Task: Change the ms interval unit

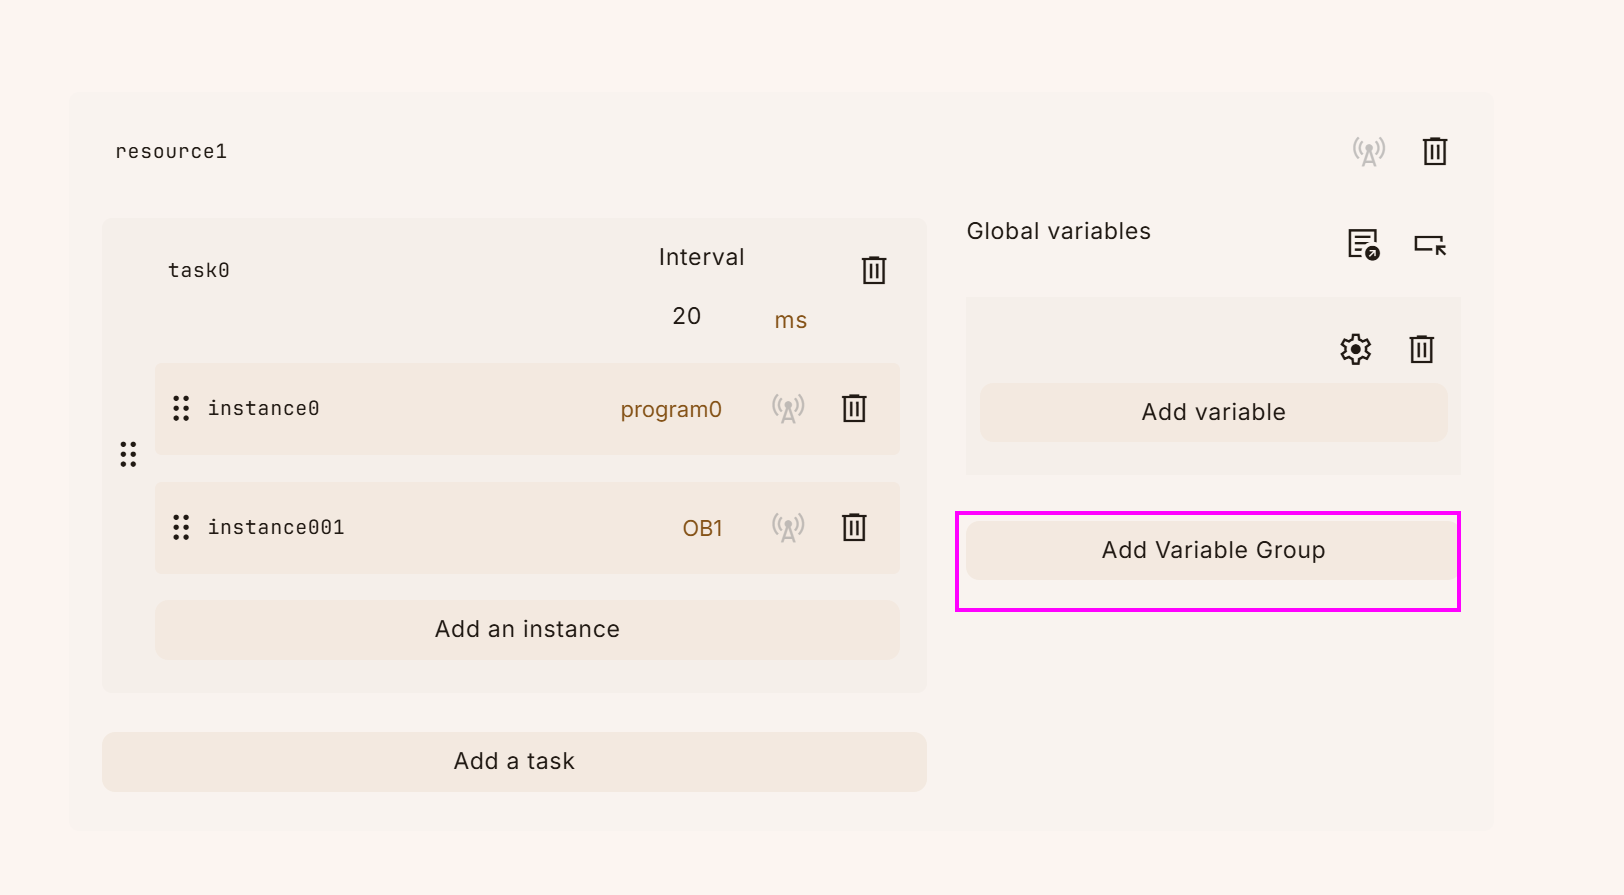Action: coord(791,320)
